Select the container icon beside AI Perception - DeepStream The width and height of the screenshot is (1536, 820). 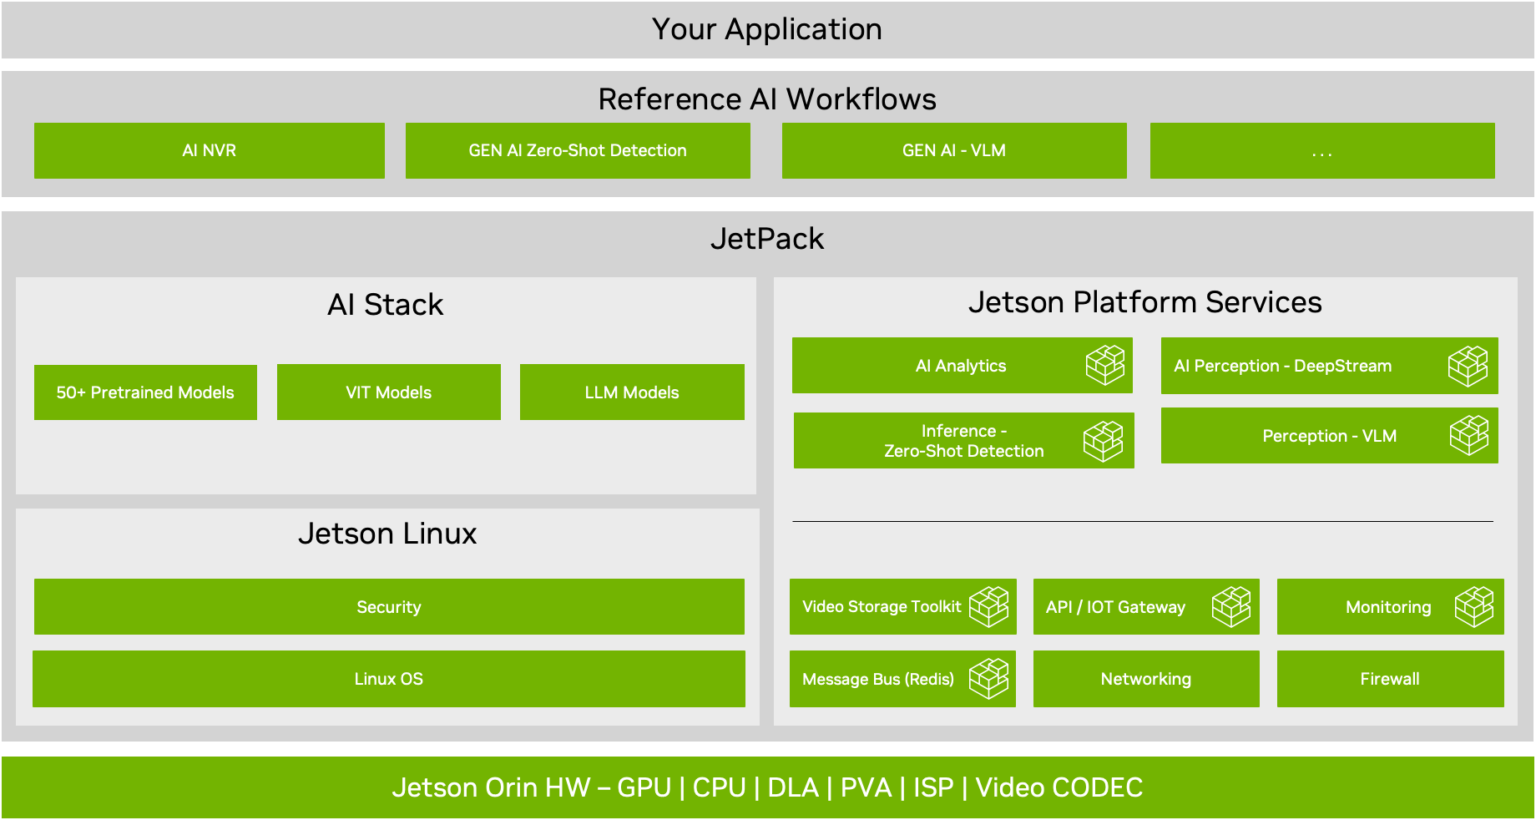click(1468, 366)
